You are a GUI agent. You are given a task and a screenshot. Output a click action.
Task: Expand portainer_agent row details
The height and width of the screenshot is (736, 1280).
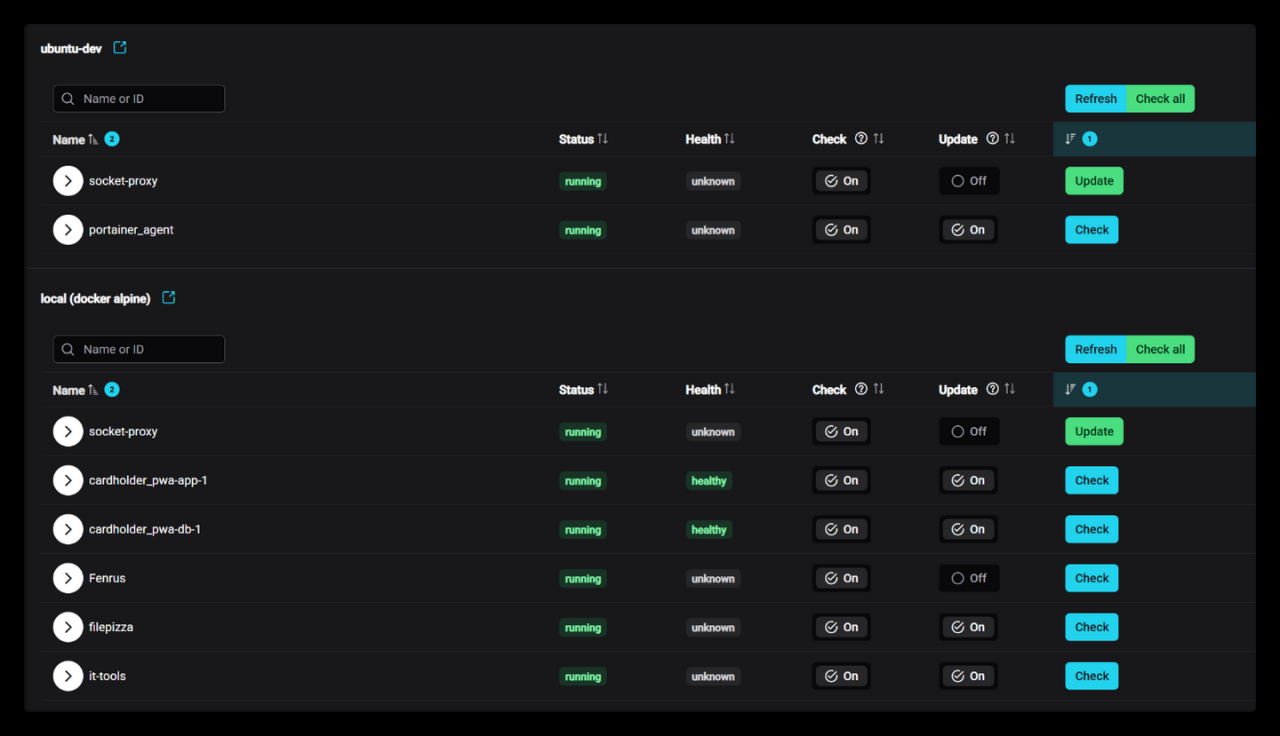coord(68,230)
